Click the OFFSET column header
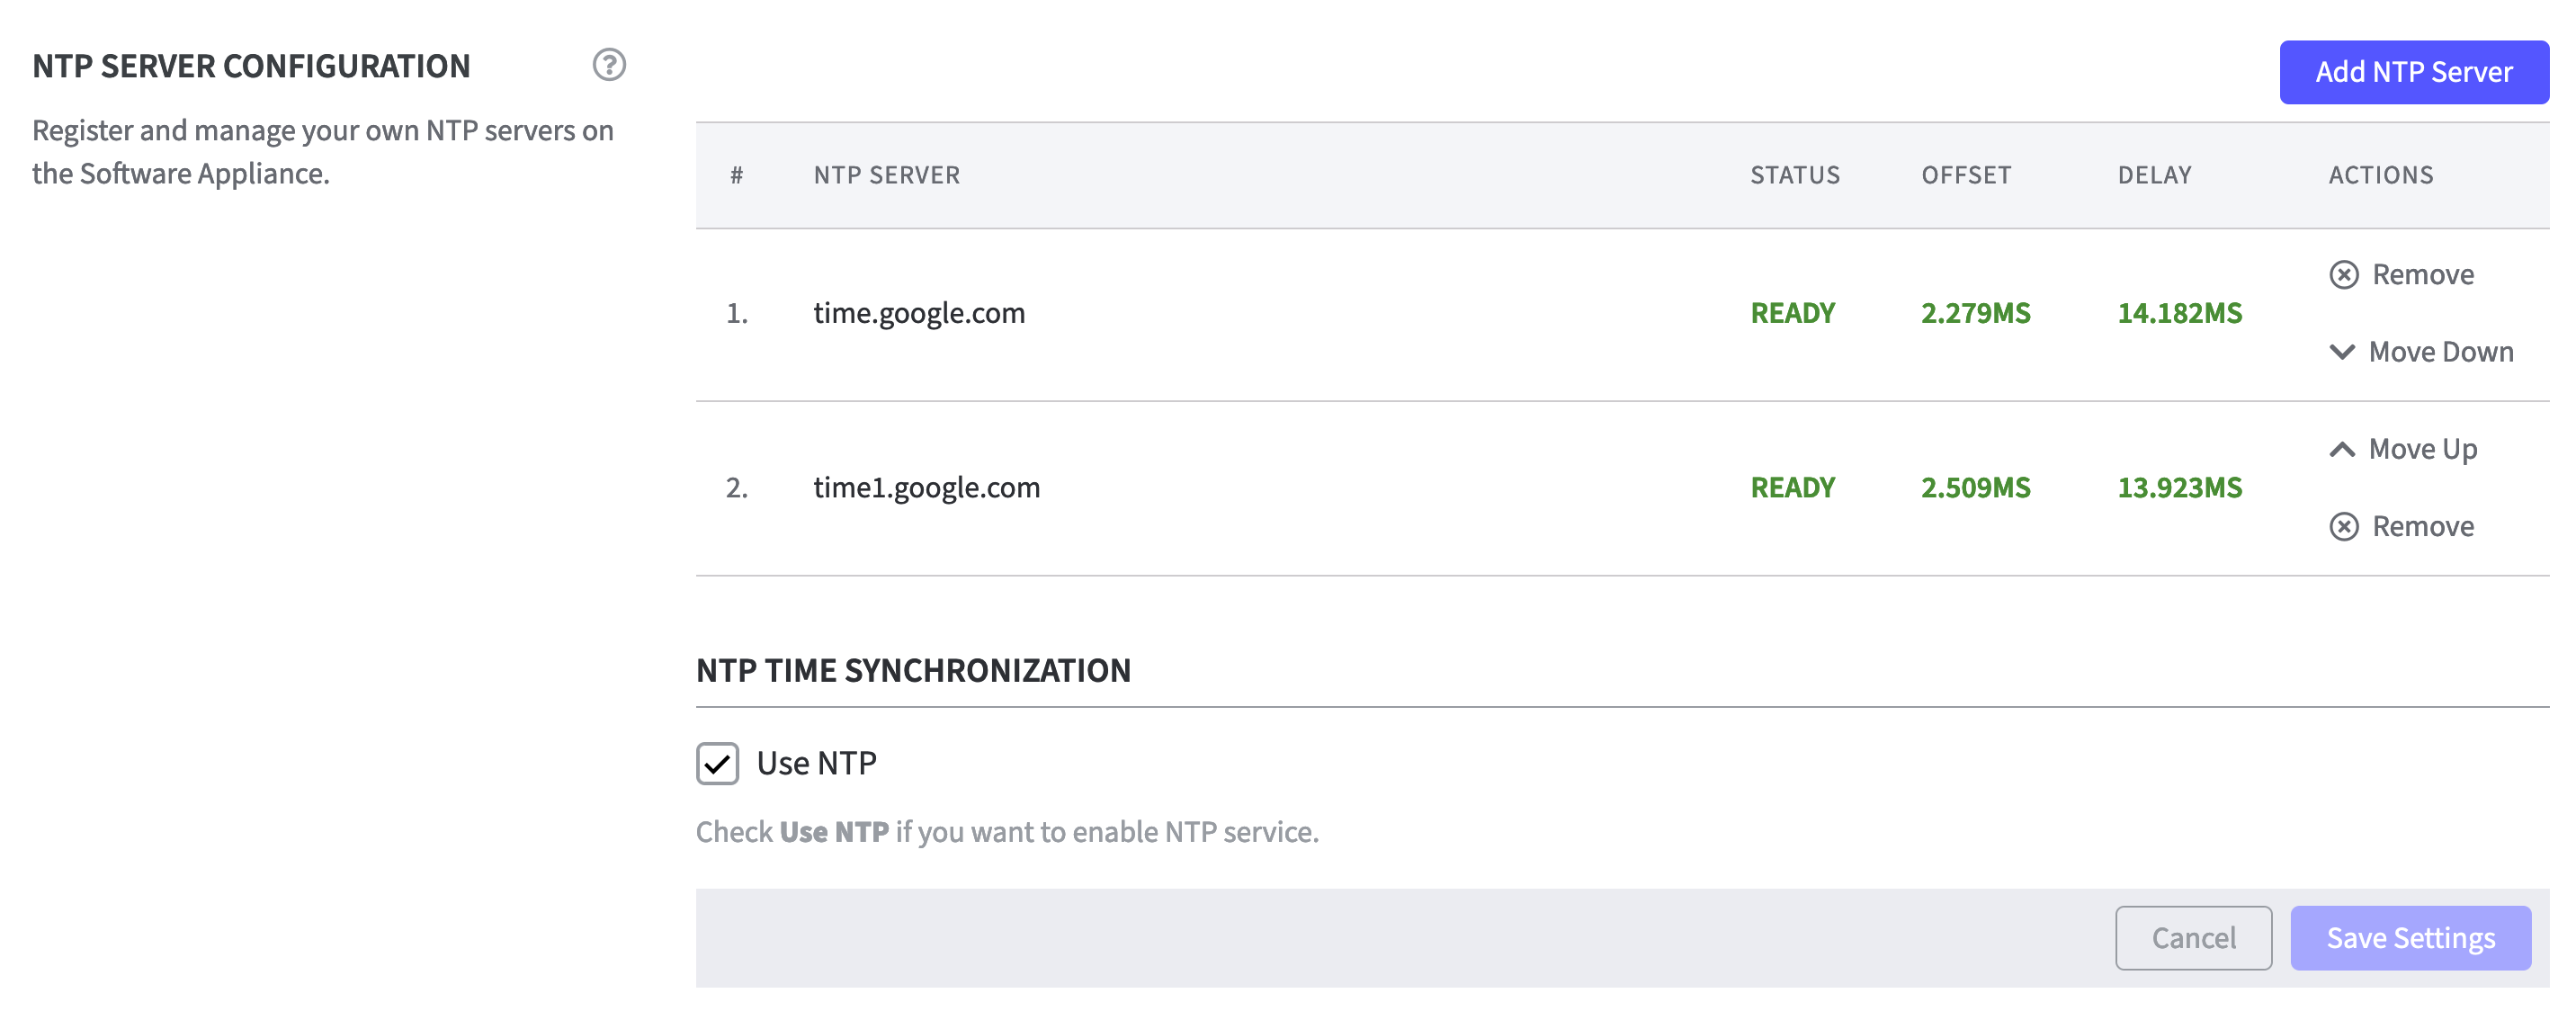This screenshot has height=1020, width=2576. coord(1965,175)
